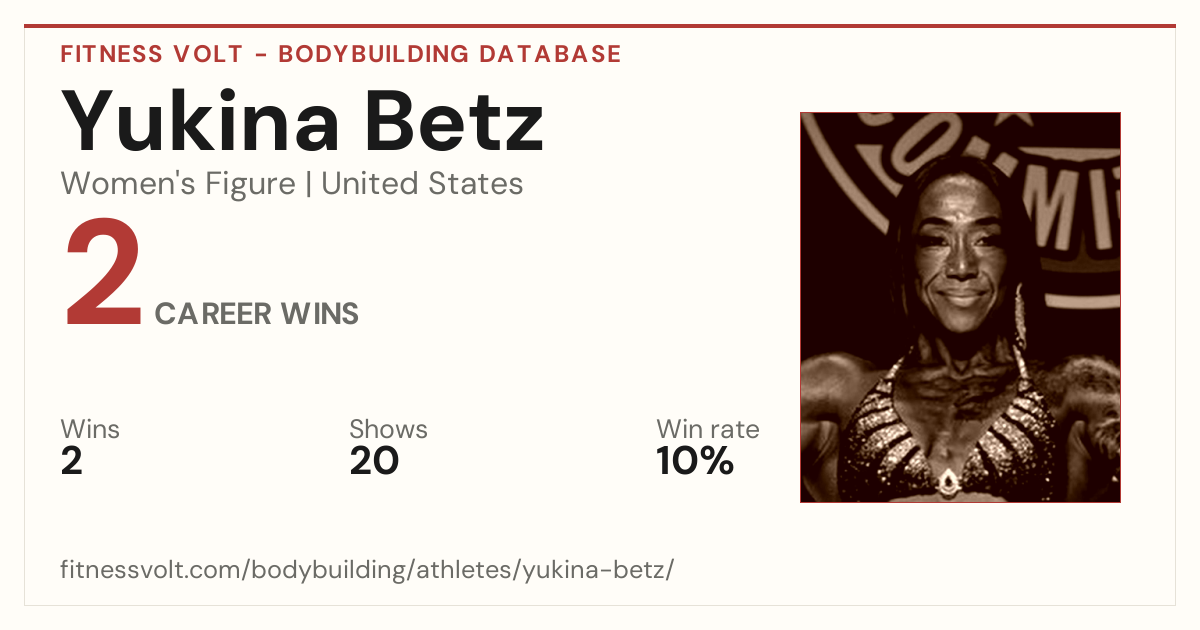
Task: Open the athlete photo thumbnail
Action: pos(960,307)
